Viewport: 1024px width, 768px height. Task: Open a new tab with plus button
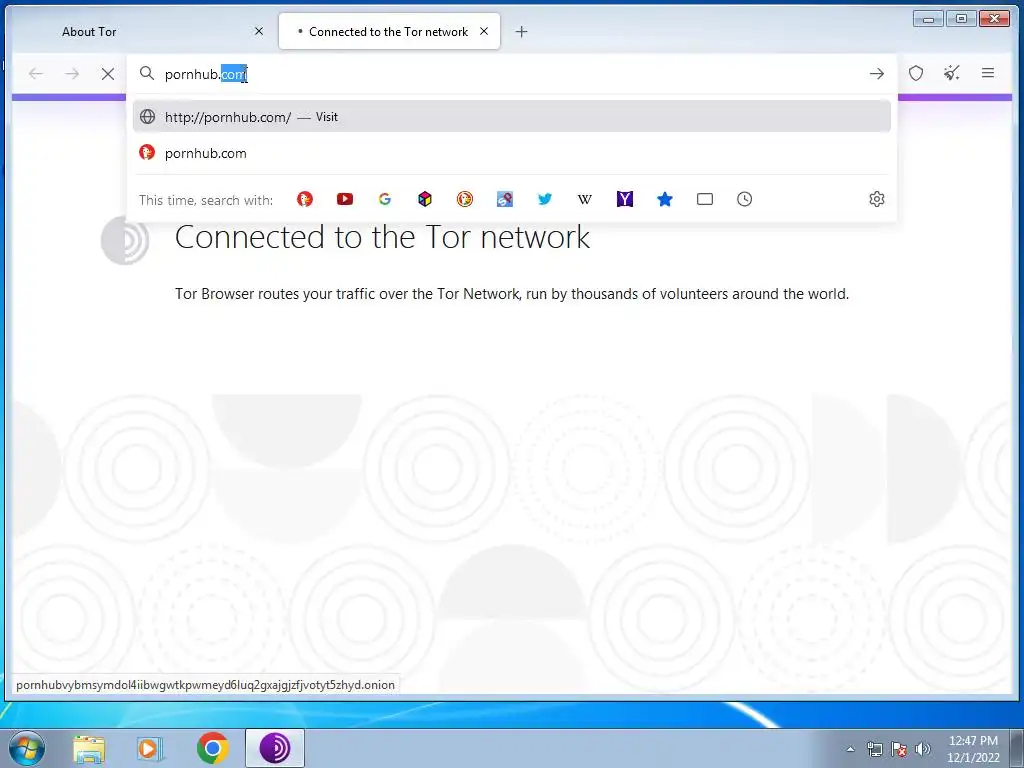click(x=521, y=31)
